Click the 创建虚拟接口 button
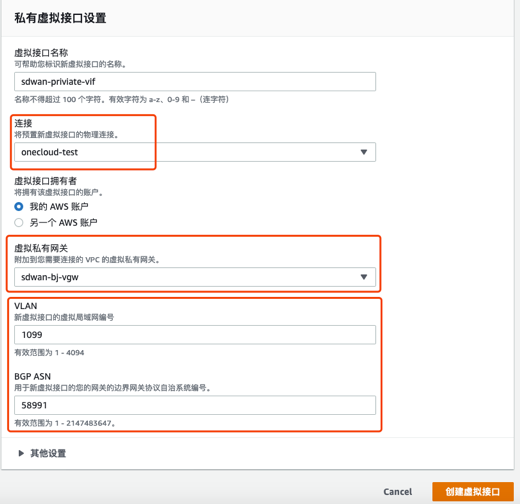This screenshot has width=520, height=504. [473, 492]
